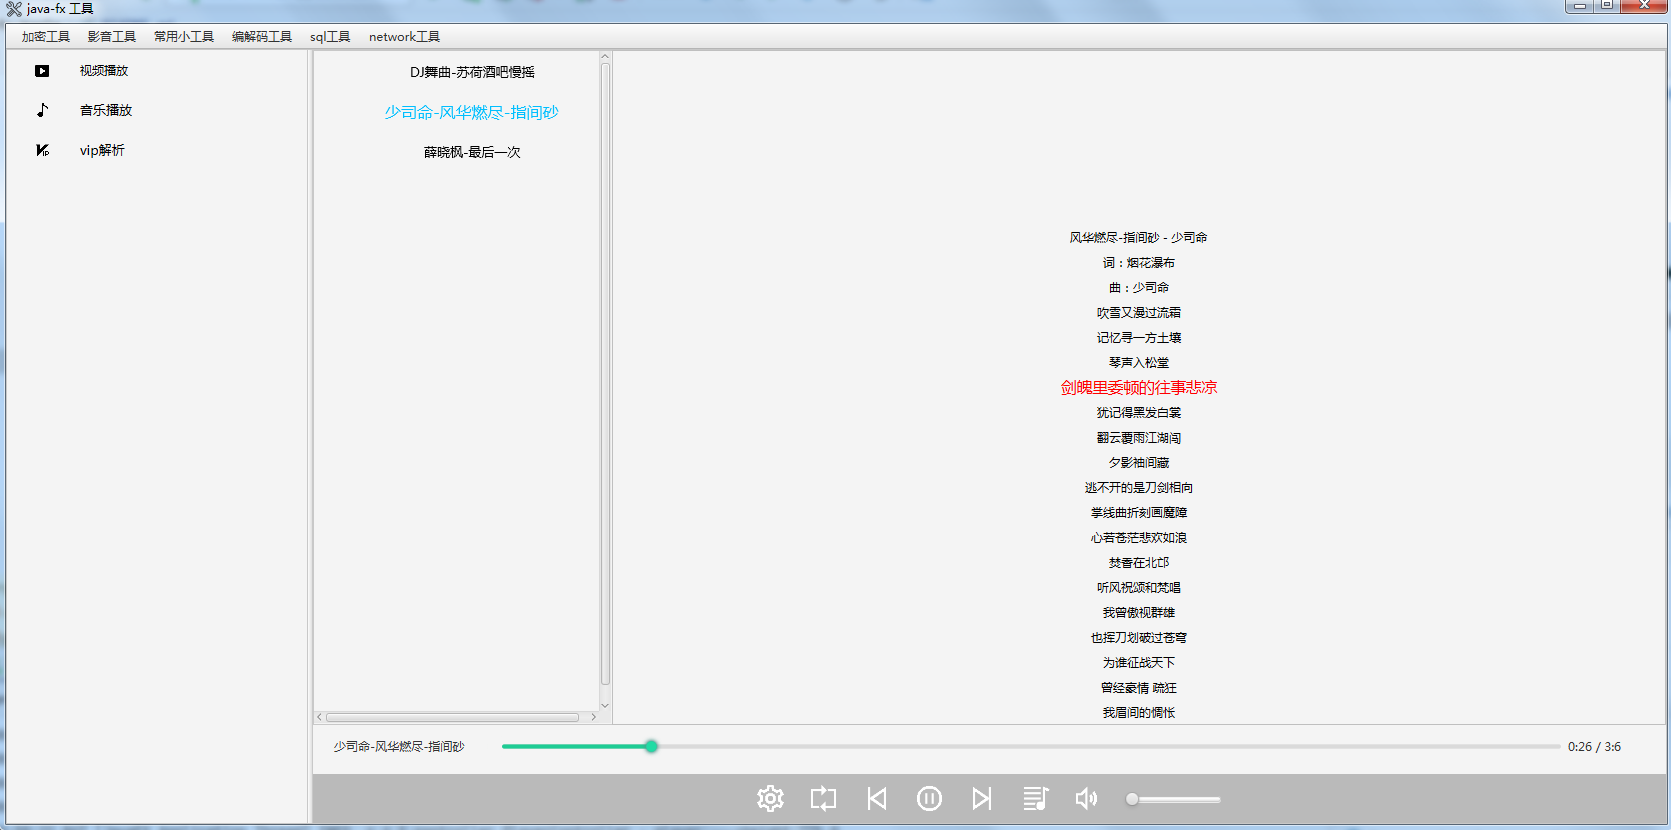The image size is (1671, 830).
Task: Expand the 编解码工具 menu
Action: pyautogui.click(x=262, y=37)
